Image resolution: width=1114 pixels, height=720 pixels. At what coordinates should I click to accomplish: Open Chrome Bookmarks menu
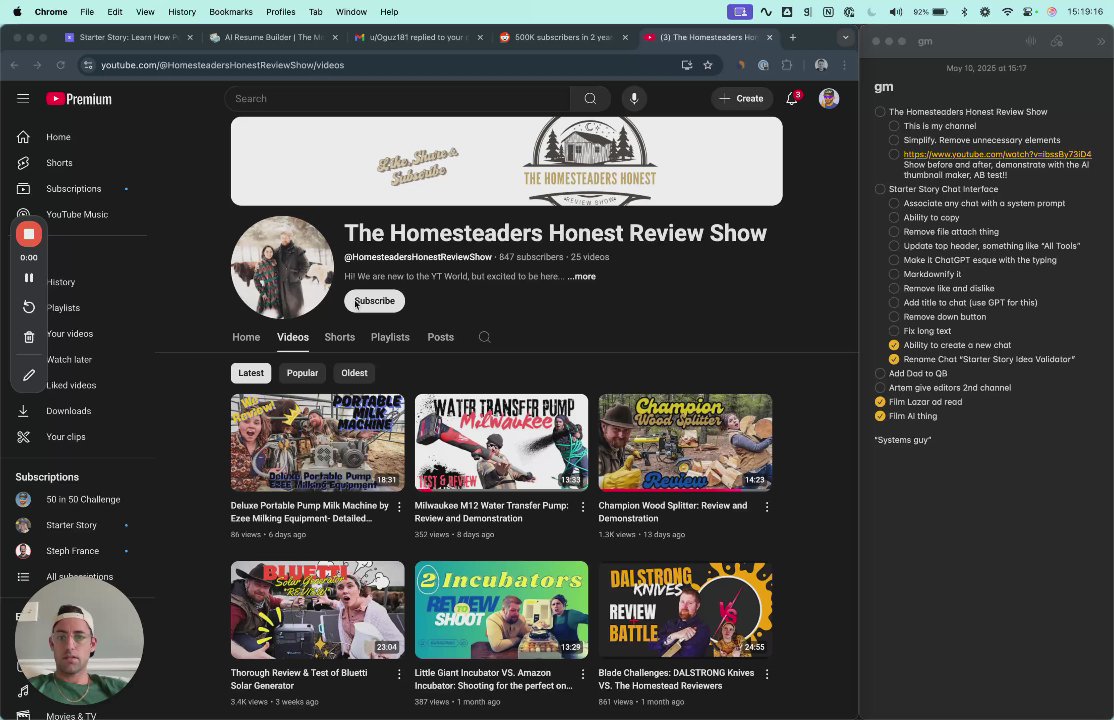[x=231, y=11]
